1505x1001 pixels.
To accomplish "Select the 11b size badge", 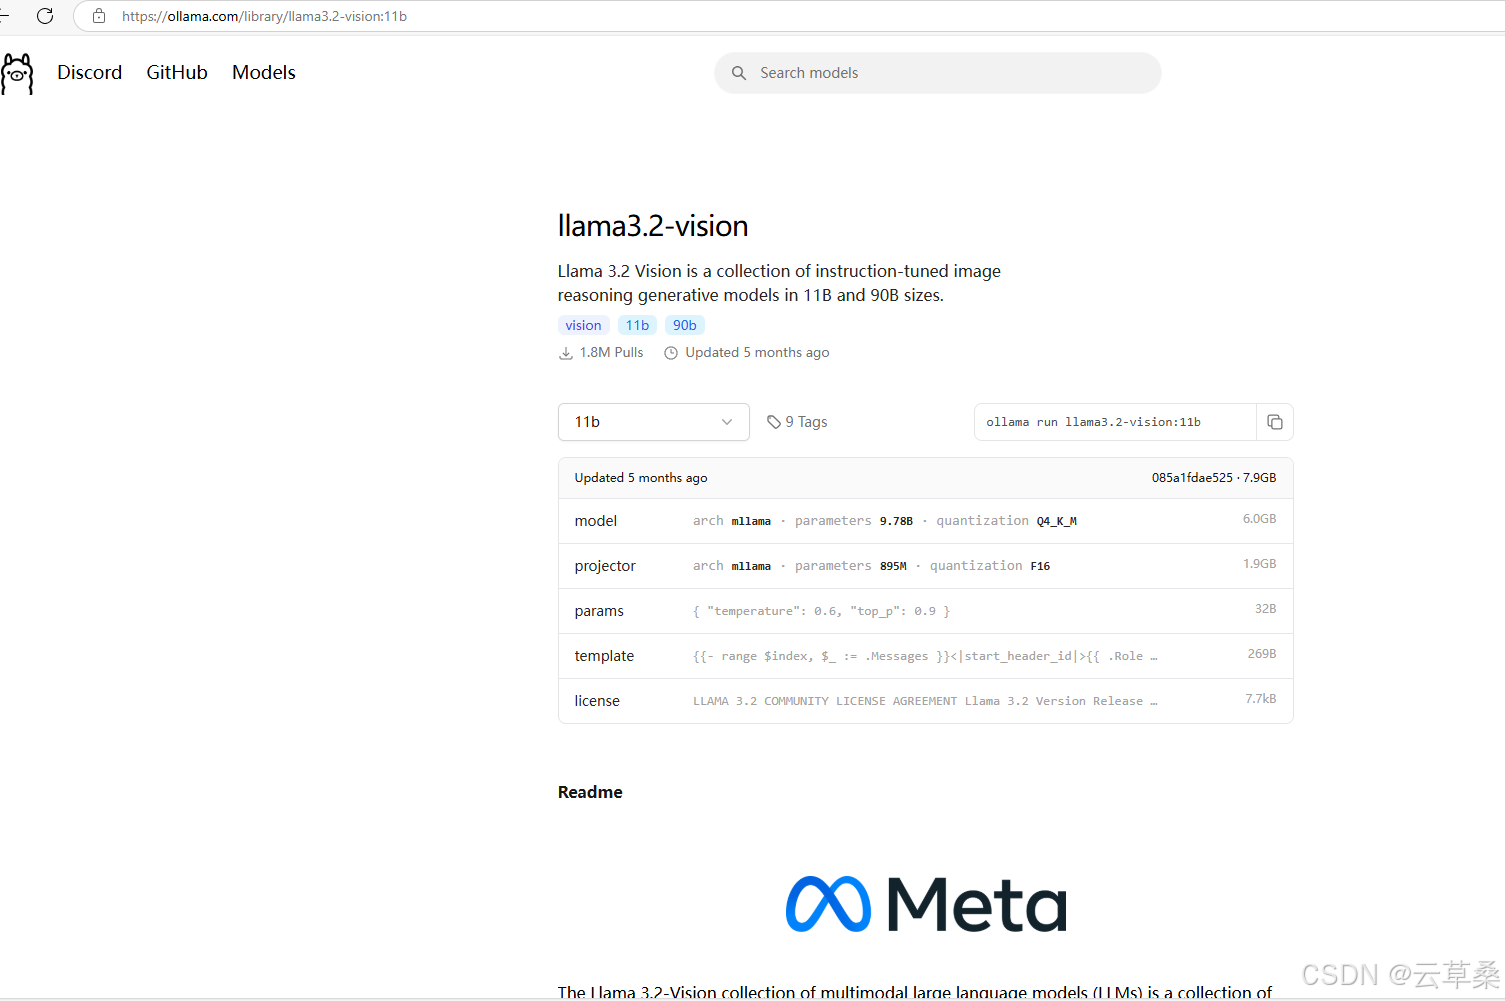I will coord(637,325).
